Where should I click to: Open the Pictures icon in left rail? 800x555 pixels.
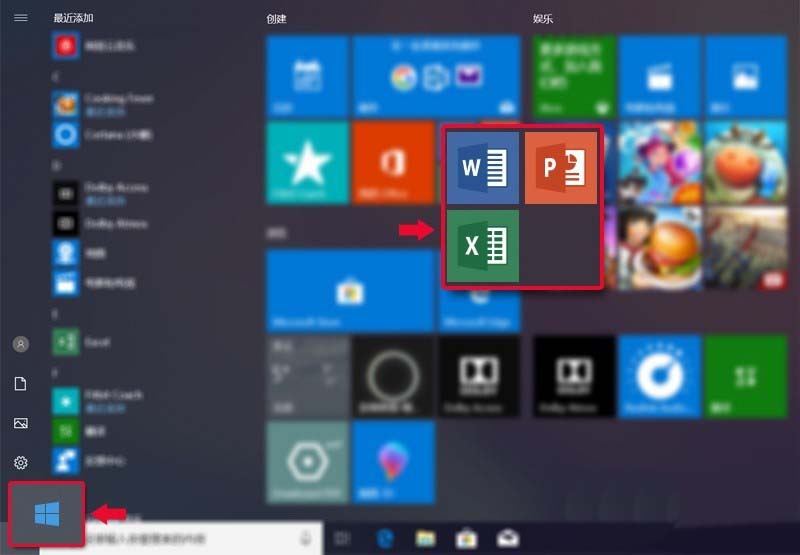point(21,423)
